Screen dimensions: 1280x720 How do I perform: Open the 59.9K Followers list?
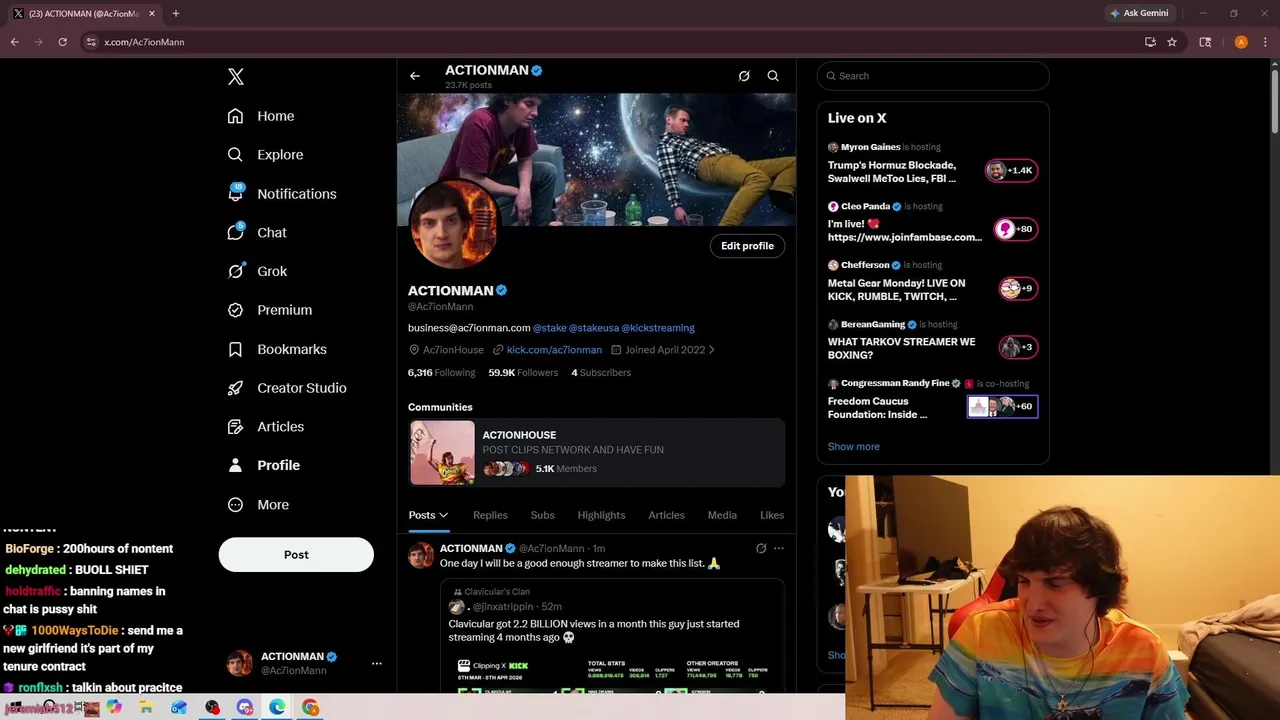[523, 373]
